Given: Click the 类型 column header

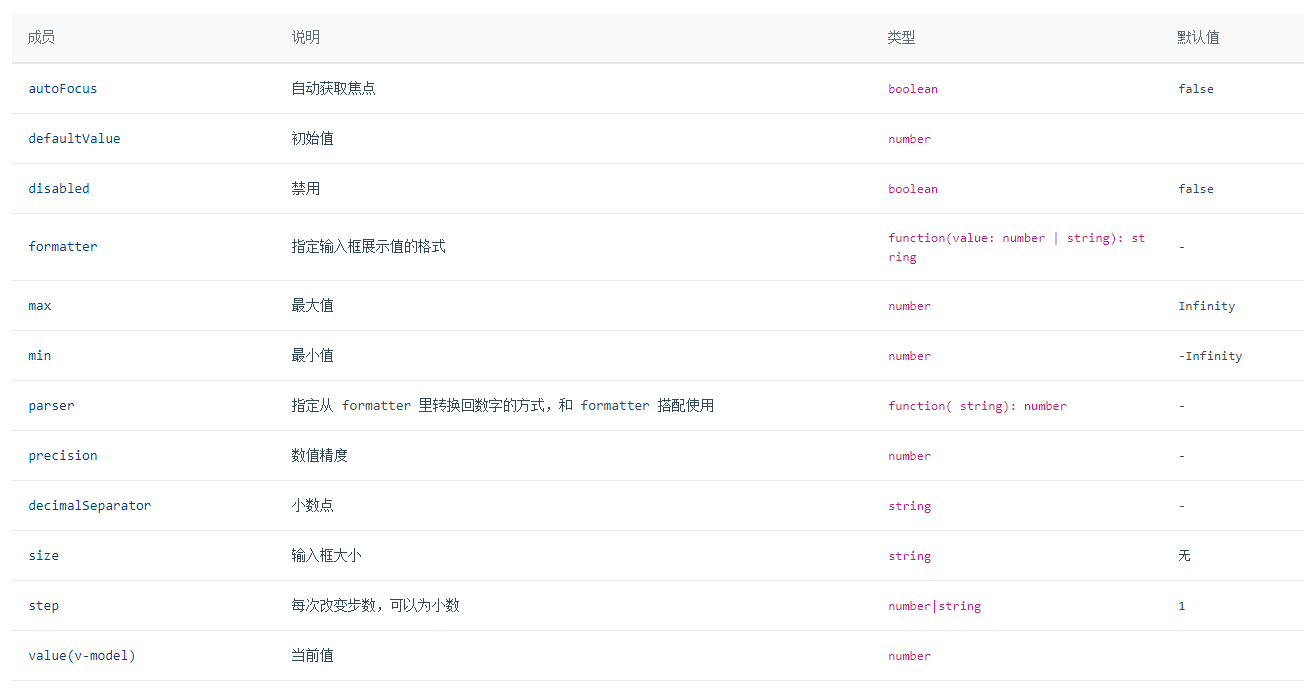Looking at the screenshot, I should (x=897, y=37).
